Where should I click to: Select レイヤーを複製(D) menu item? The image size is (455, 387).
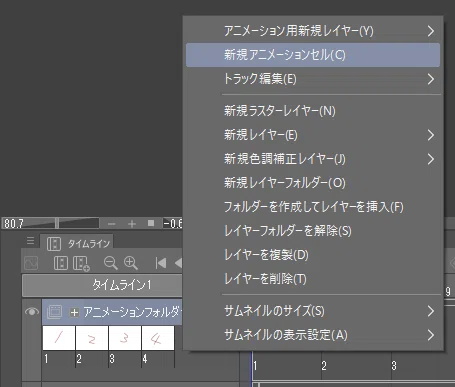click(x=313, y=255)
